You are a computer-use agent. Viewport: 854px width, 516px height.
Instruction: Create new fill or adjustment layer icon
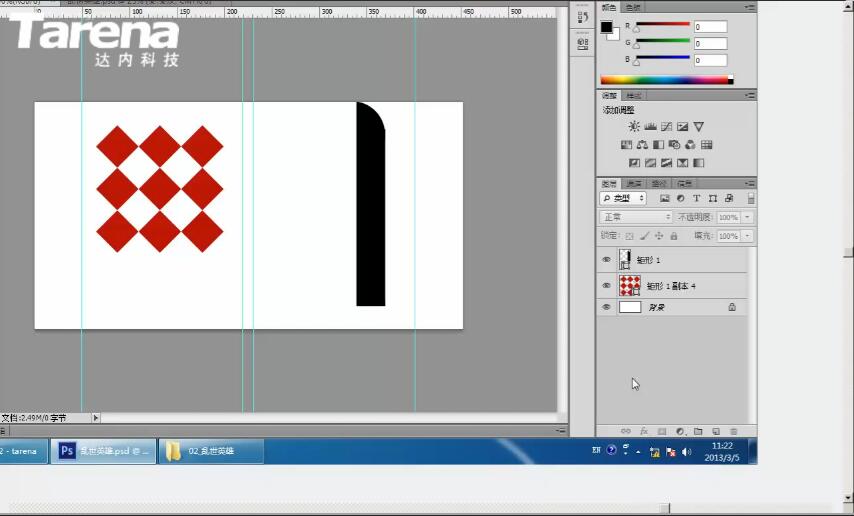[x=680, y=431]
